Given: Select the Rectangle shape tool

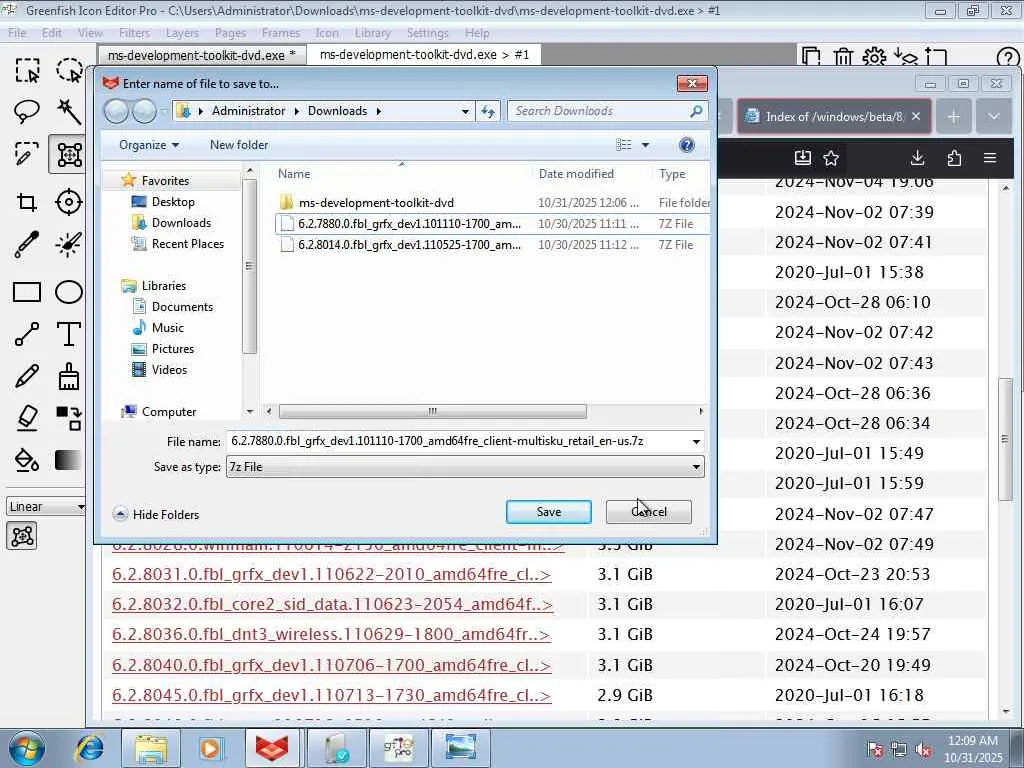Looking at the screenshot, I should (27, 292).
